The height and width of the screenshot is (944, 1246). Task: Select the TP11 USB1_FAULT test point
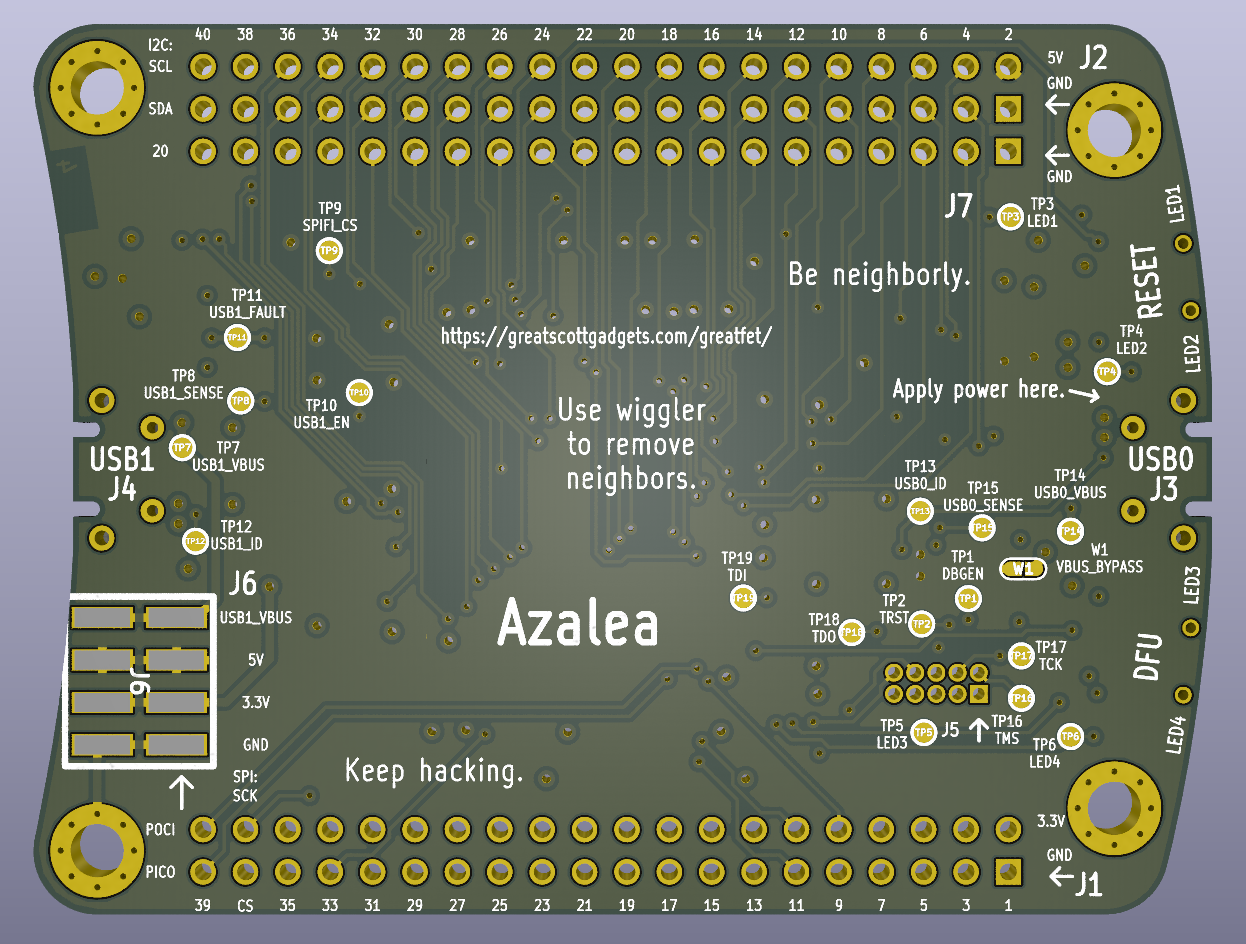click(x=236, y=338)
